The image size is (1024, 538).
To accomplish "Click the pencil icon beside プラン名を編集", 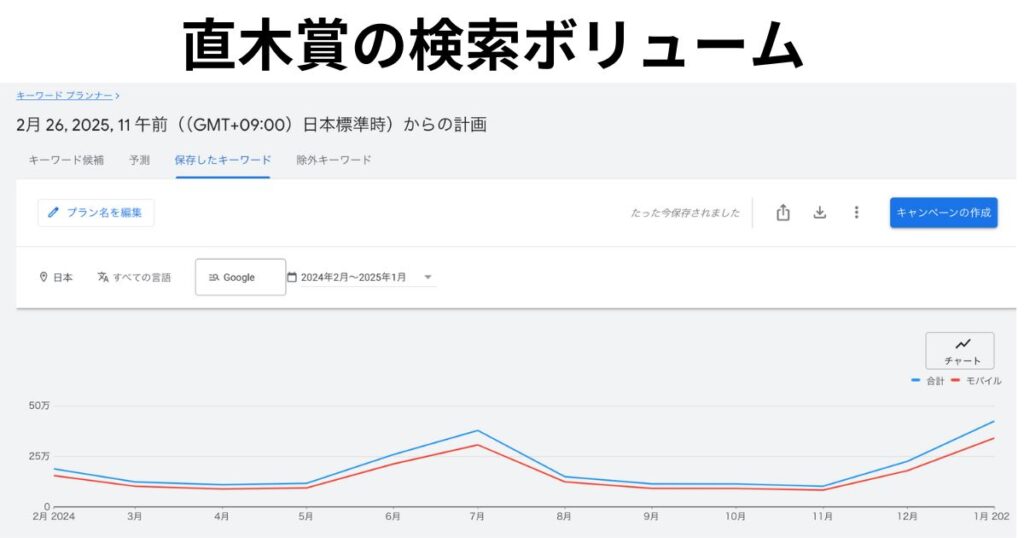I will coord(54,212).
